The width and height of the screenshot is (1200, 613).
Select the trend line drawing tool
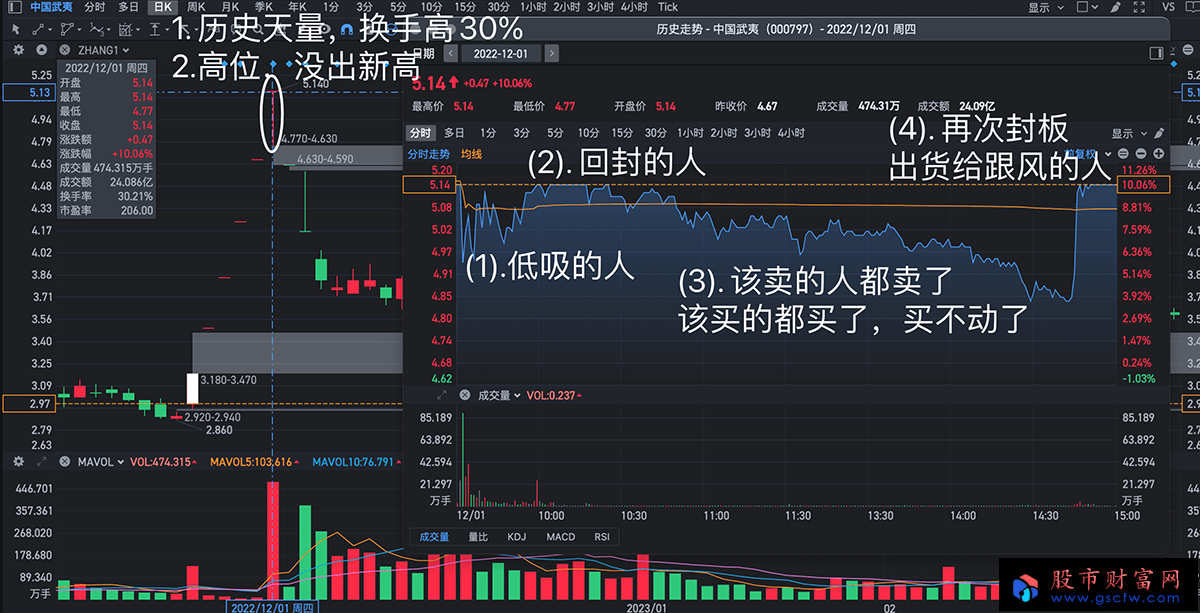click(x=38, y=30)
